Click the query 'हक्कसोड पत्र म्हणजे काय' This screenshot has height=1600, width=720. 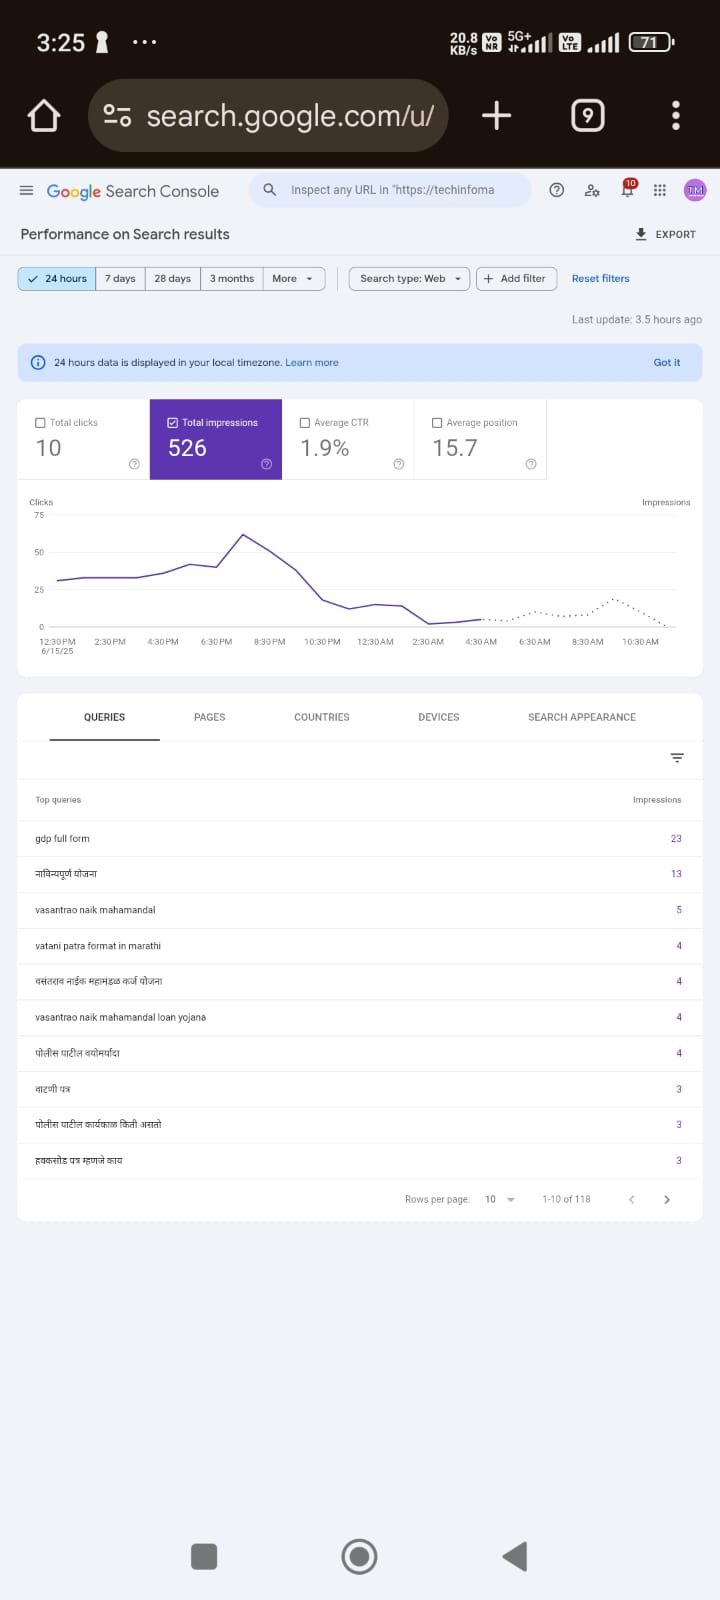point(79,1160)
